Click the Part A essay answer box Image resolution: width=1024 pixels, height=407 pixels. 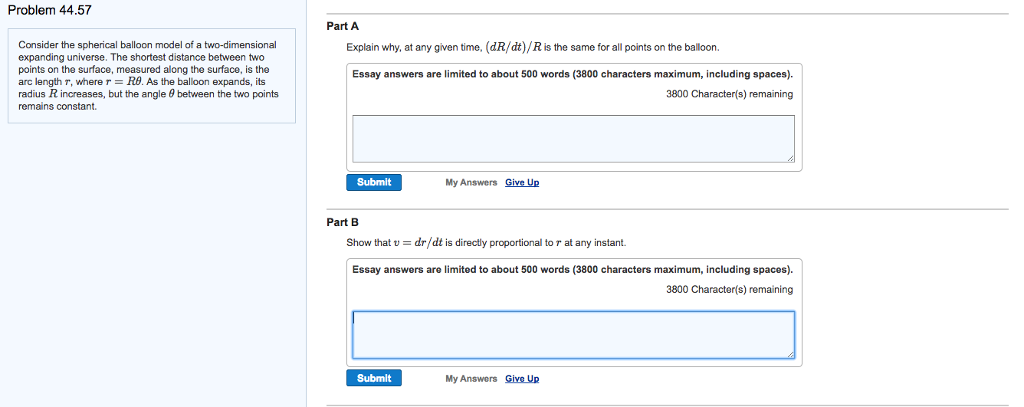[573, 138]
